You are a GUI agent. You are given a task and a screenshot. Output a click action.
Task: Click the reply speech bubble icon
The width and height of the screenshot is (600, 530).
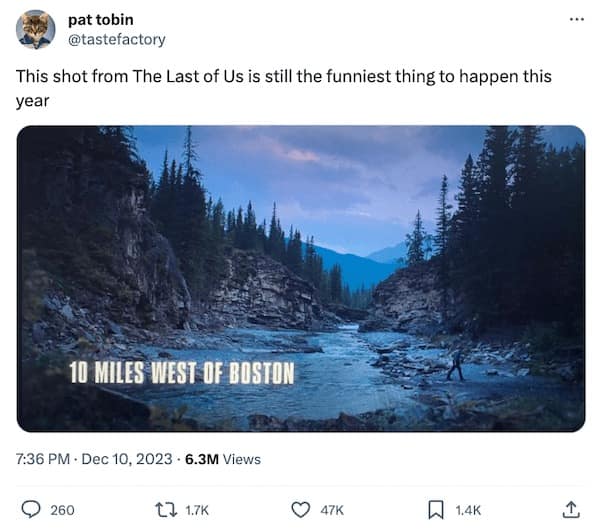(30, 509)
